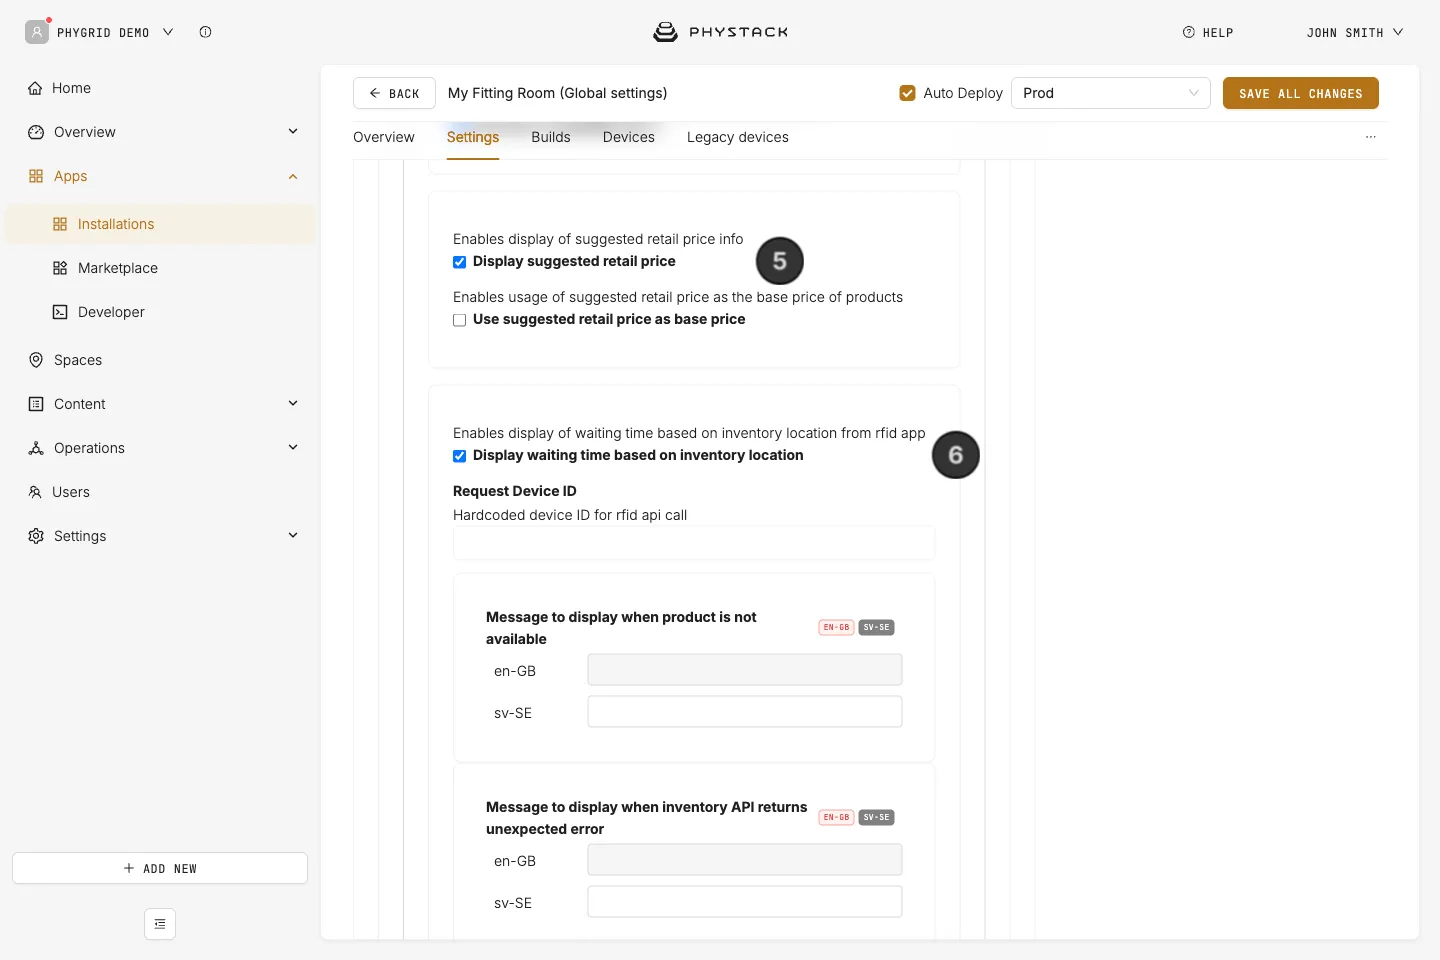Click the Apps grid icon
The image size is (1440, 960).
36,176
